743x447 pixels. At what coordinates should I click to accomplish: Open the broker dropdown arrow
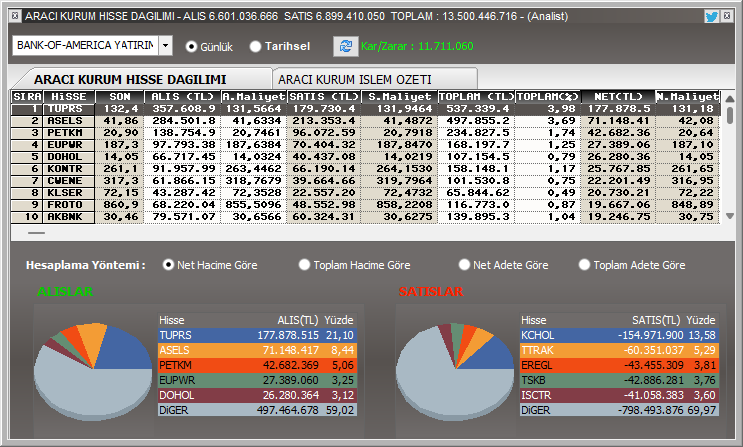point(165,46)
